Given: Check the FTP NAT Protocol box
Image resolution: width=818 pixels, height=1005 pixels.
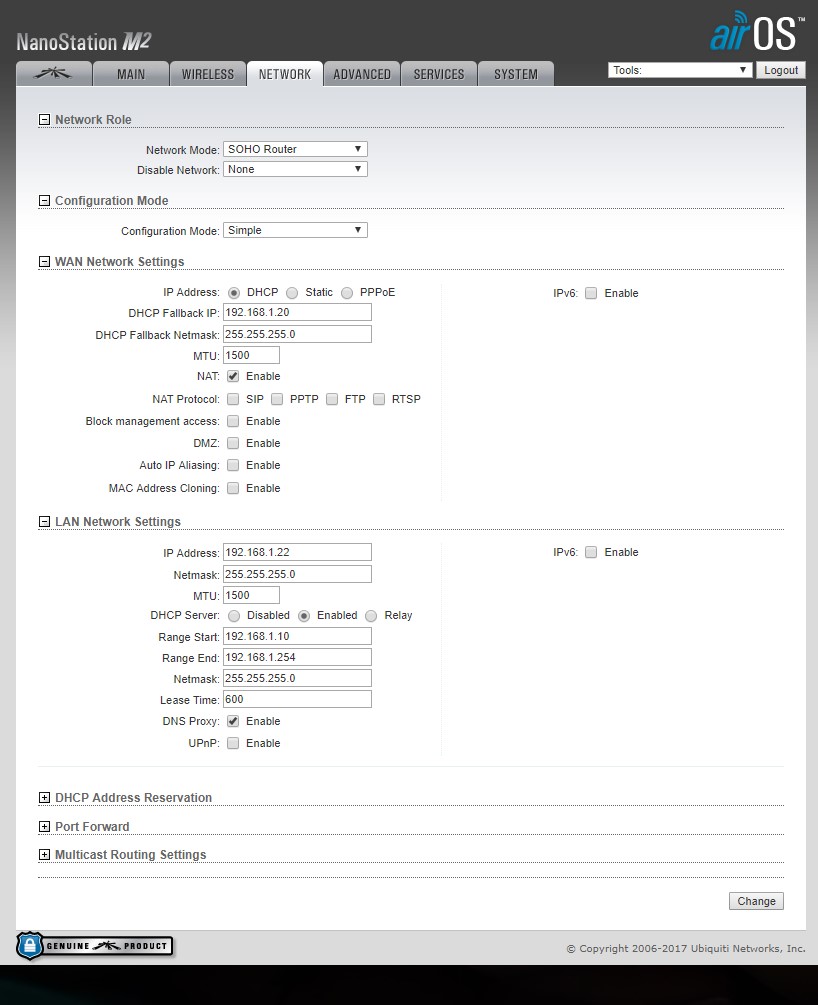Looking at the screenshot, I should point(332,399).
